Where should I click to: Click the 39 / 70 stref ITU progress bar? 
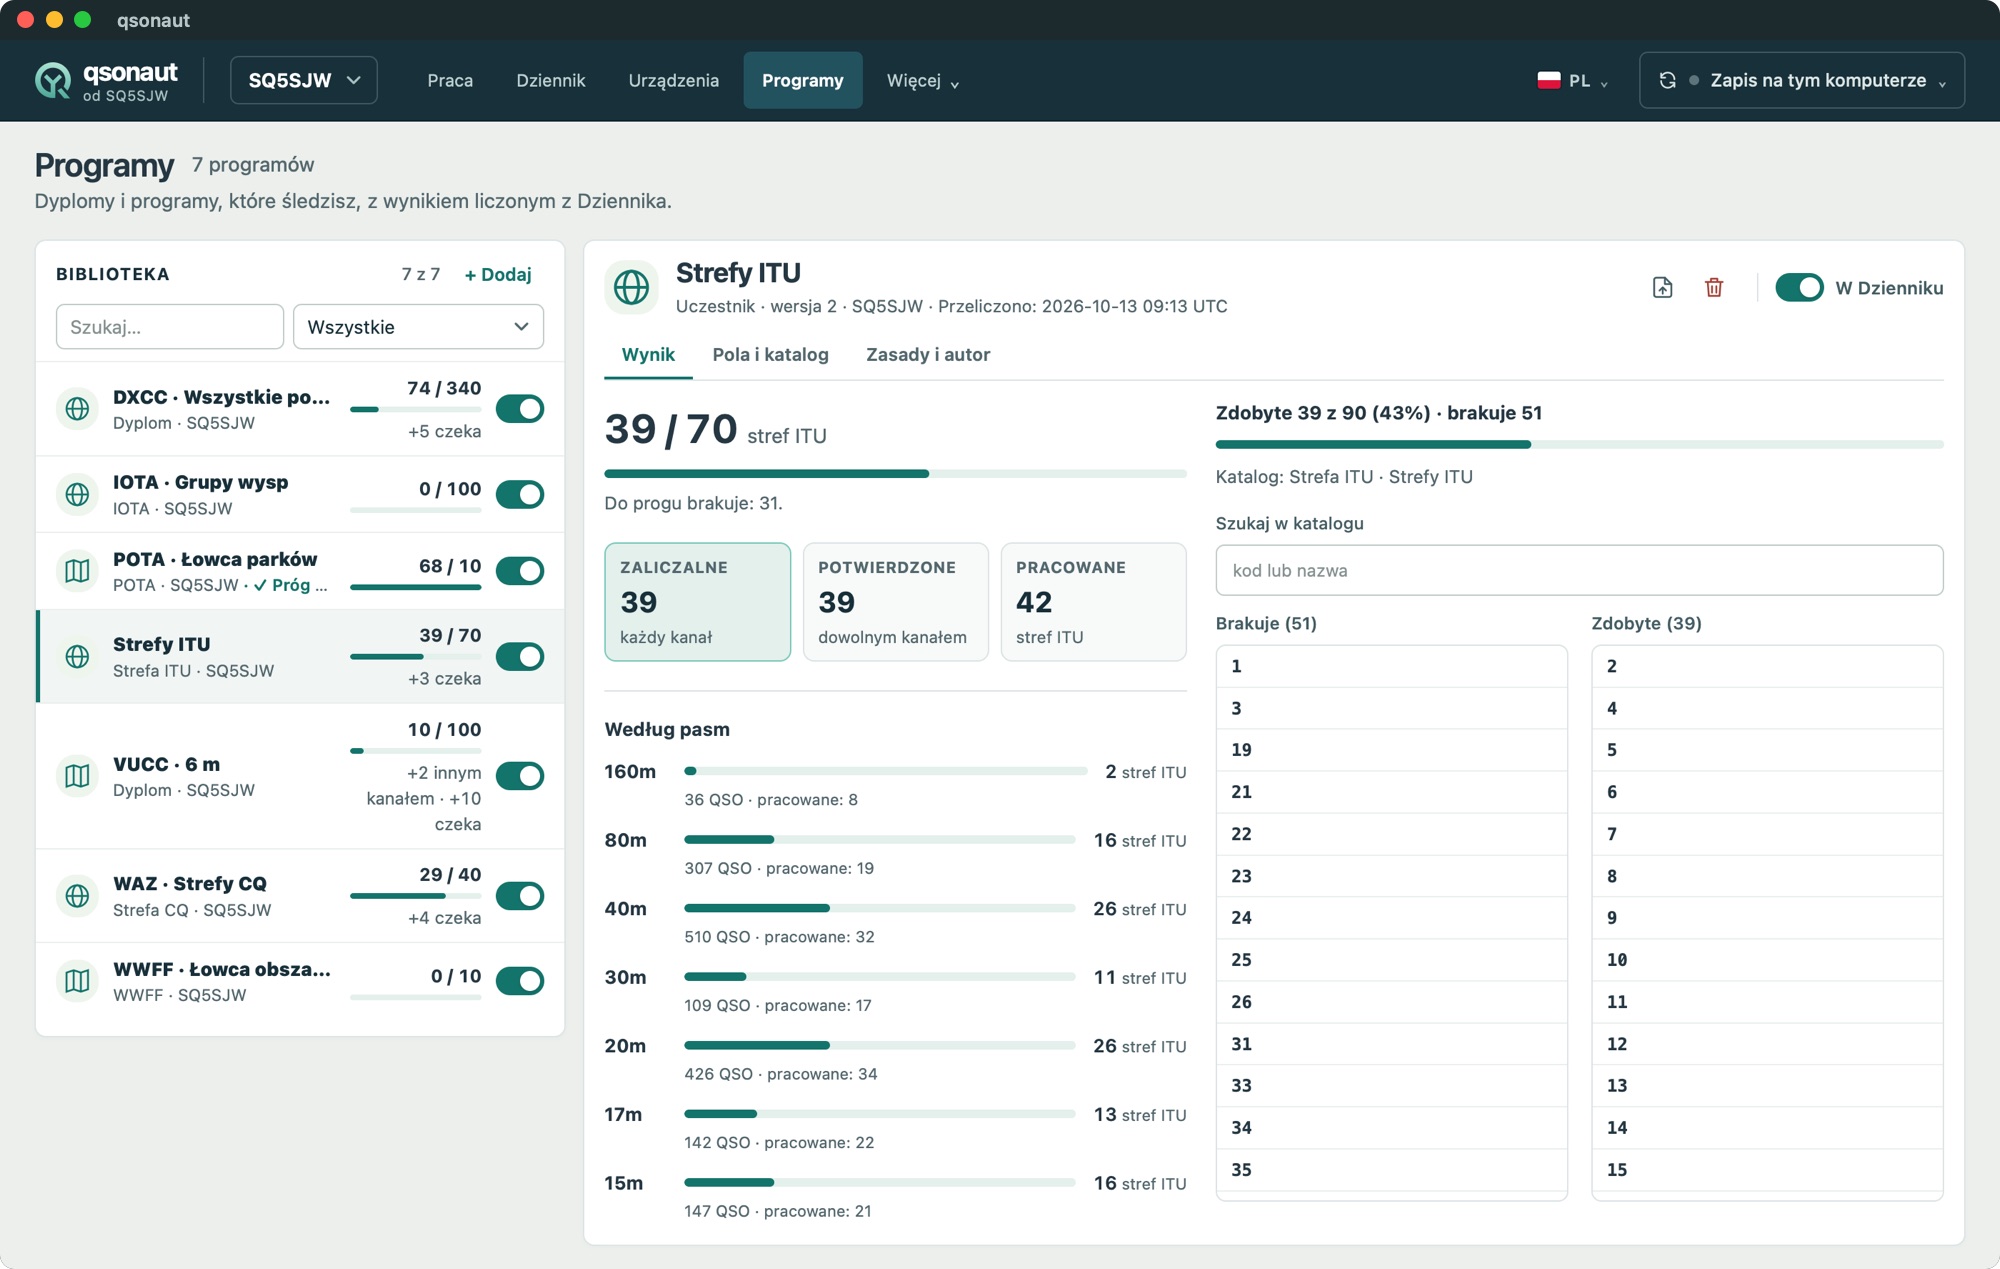pyautogui.click(x=895, y=474)
